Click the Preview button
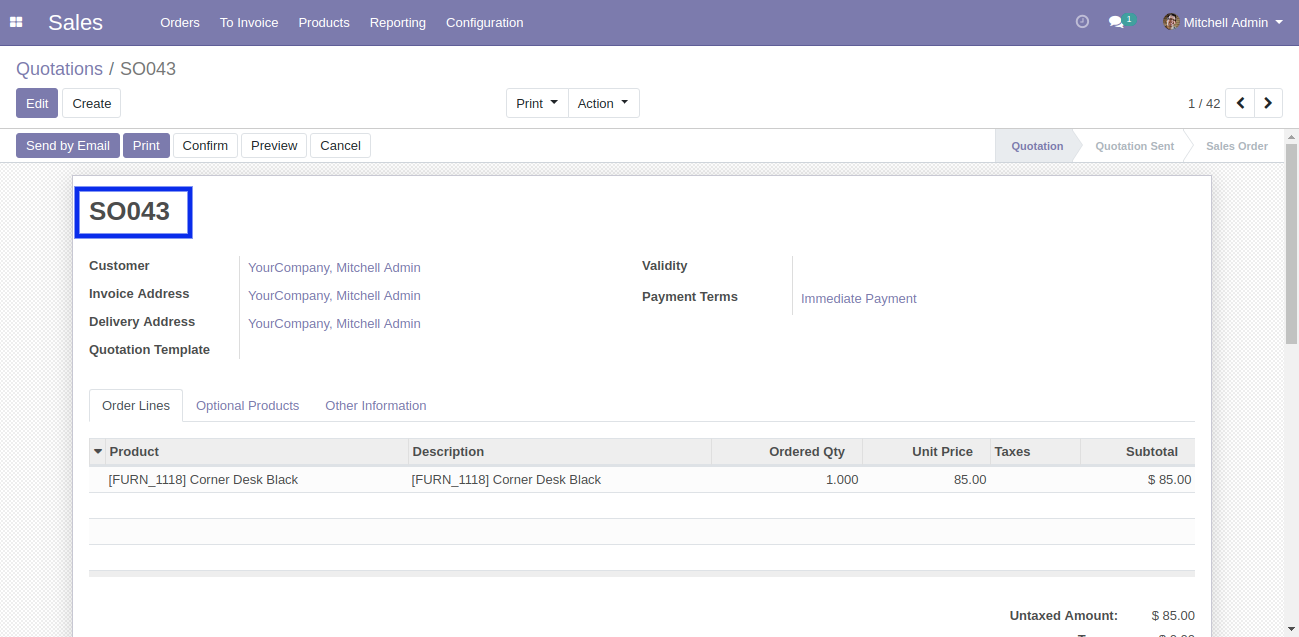This screenshot has width=1299, height=637. click(274, 146)
